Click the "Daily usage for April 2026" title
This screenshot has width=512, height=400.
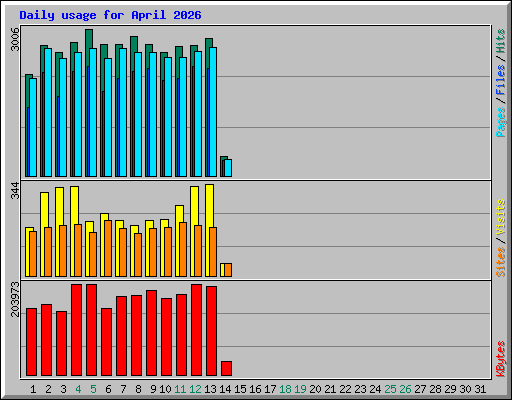(x=110, y=15)
